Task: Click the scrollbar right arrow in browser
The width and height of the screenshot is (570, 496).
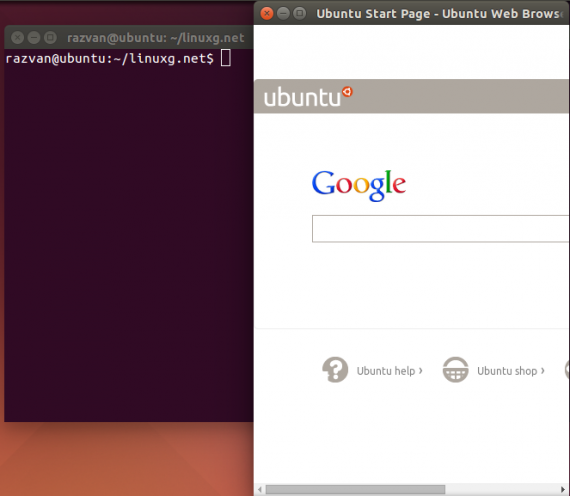Action: 564,489
